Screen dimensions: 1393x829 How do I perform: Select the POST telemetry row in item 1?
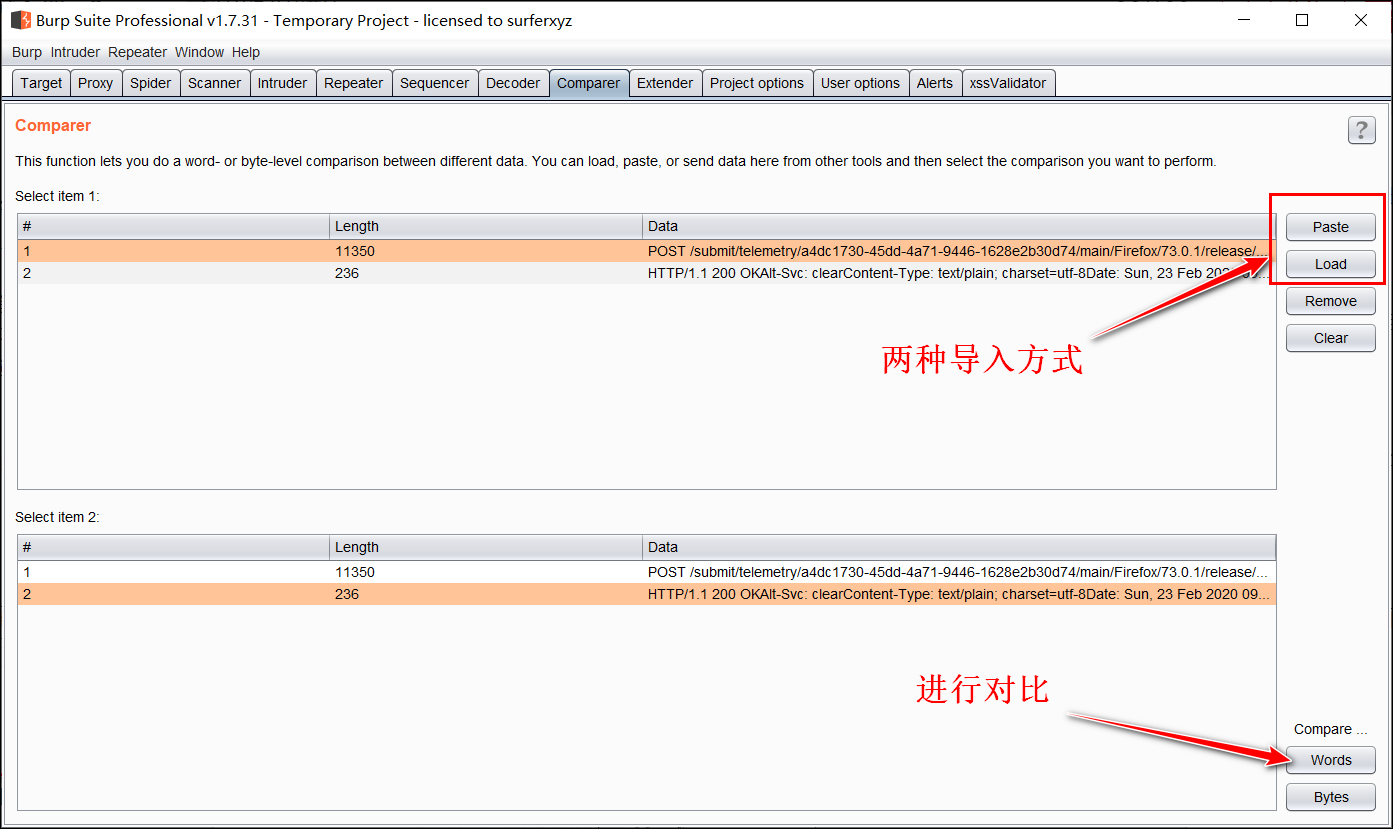647,251
